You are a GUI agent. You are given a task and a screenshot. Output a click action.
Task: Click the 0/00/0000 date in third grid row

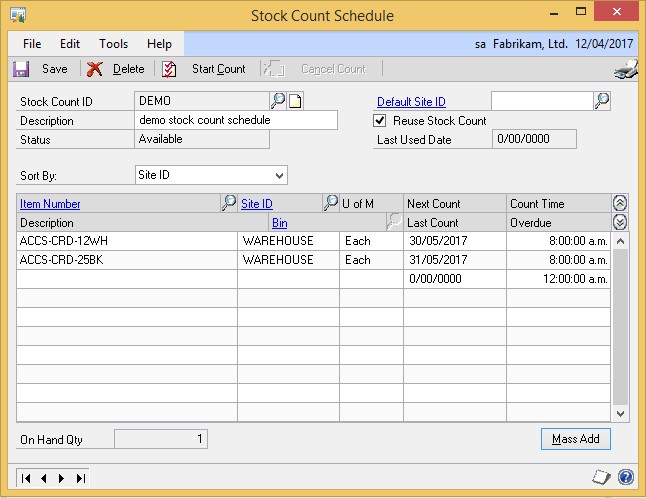tap(455, 279)
